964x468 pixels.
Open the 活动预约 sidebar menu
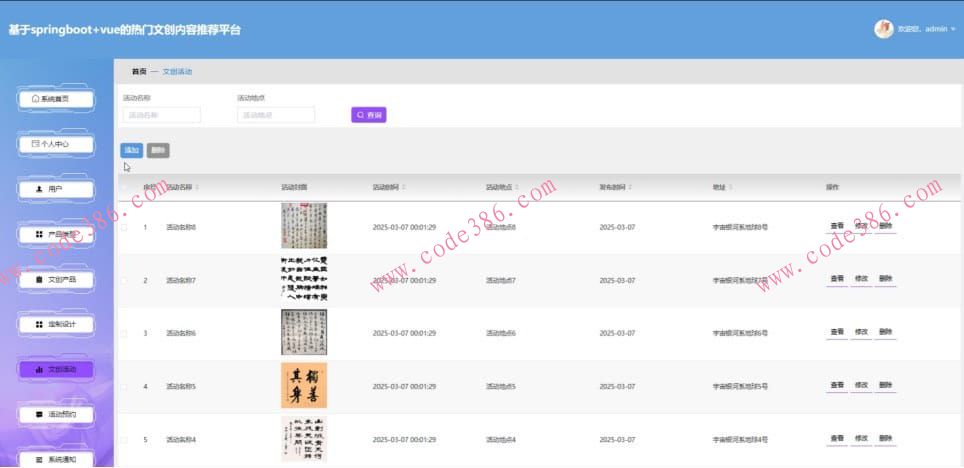56,414
